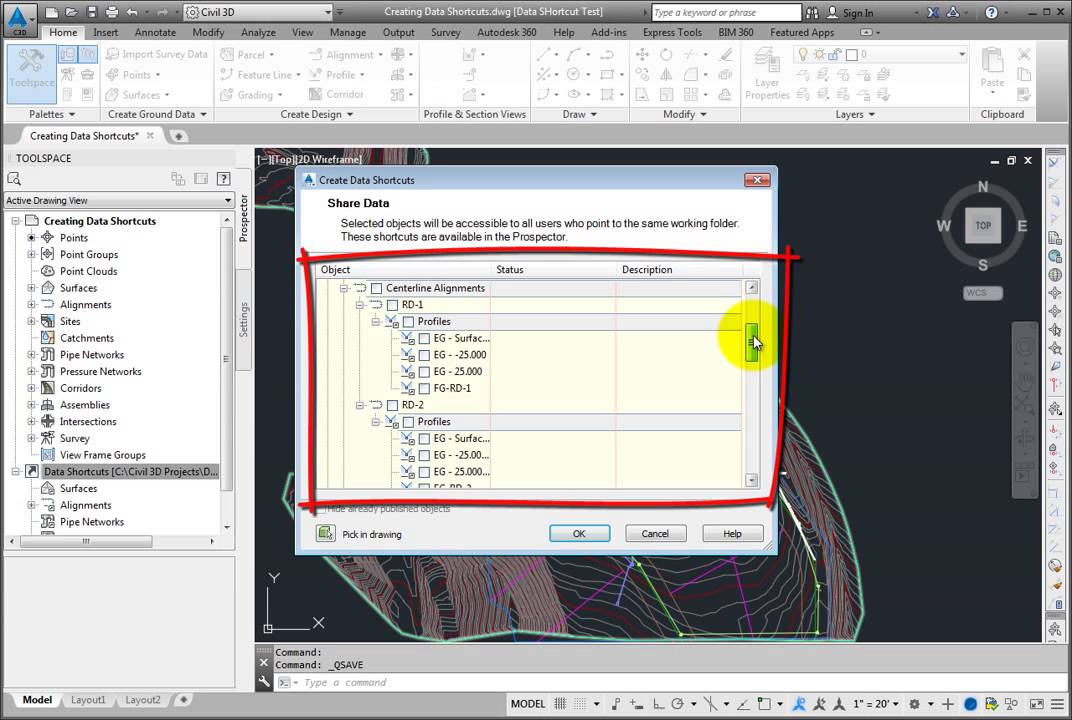
Task: Collapse the RD-2 alignment node in dialog
Action: pyautogui.click(x=360, y=405)
